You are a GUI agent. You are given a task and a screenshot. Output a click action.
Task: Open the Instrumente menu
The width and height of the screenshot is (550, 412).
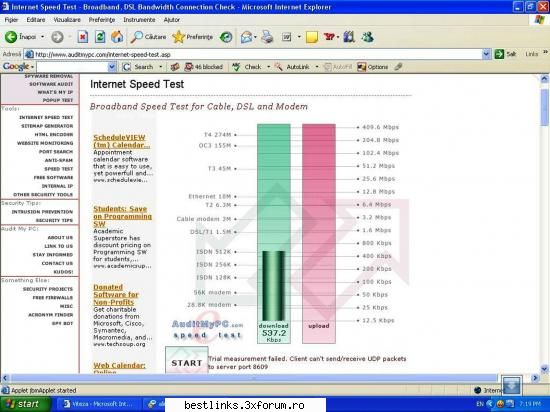139,20
